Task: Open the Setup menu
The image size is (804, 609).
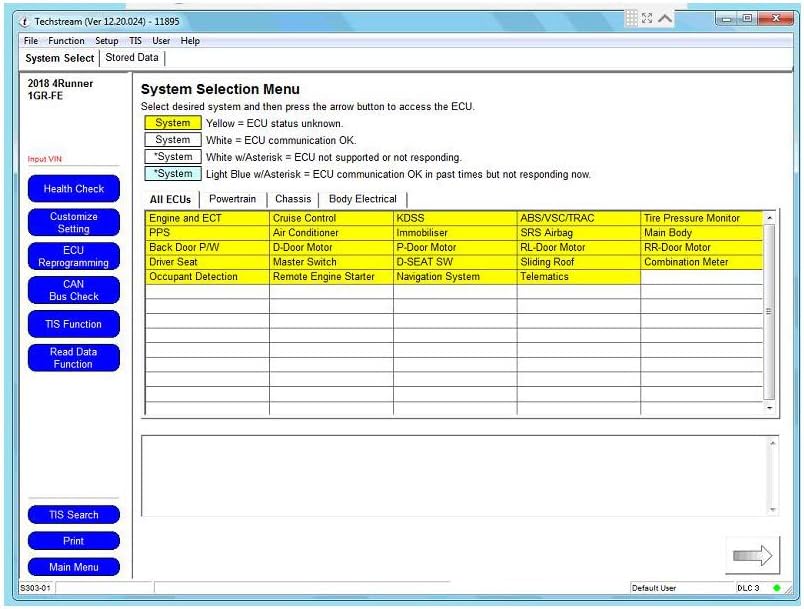Action: [x=106, y=41]
